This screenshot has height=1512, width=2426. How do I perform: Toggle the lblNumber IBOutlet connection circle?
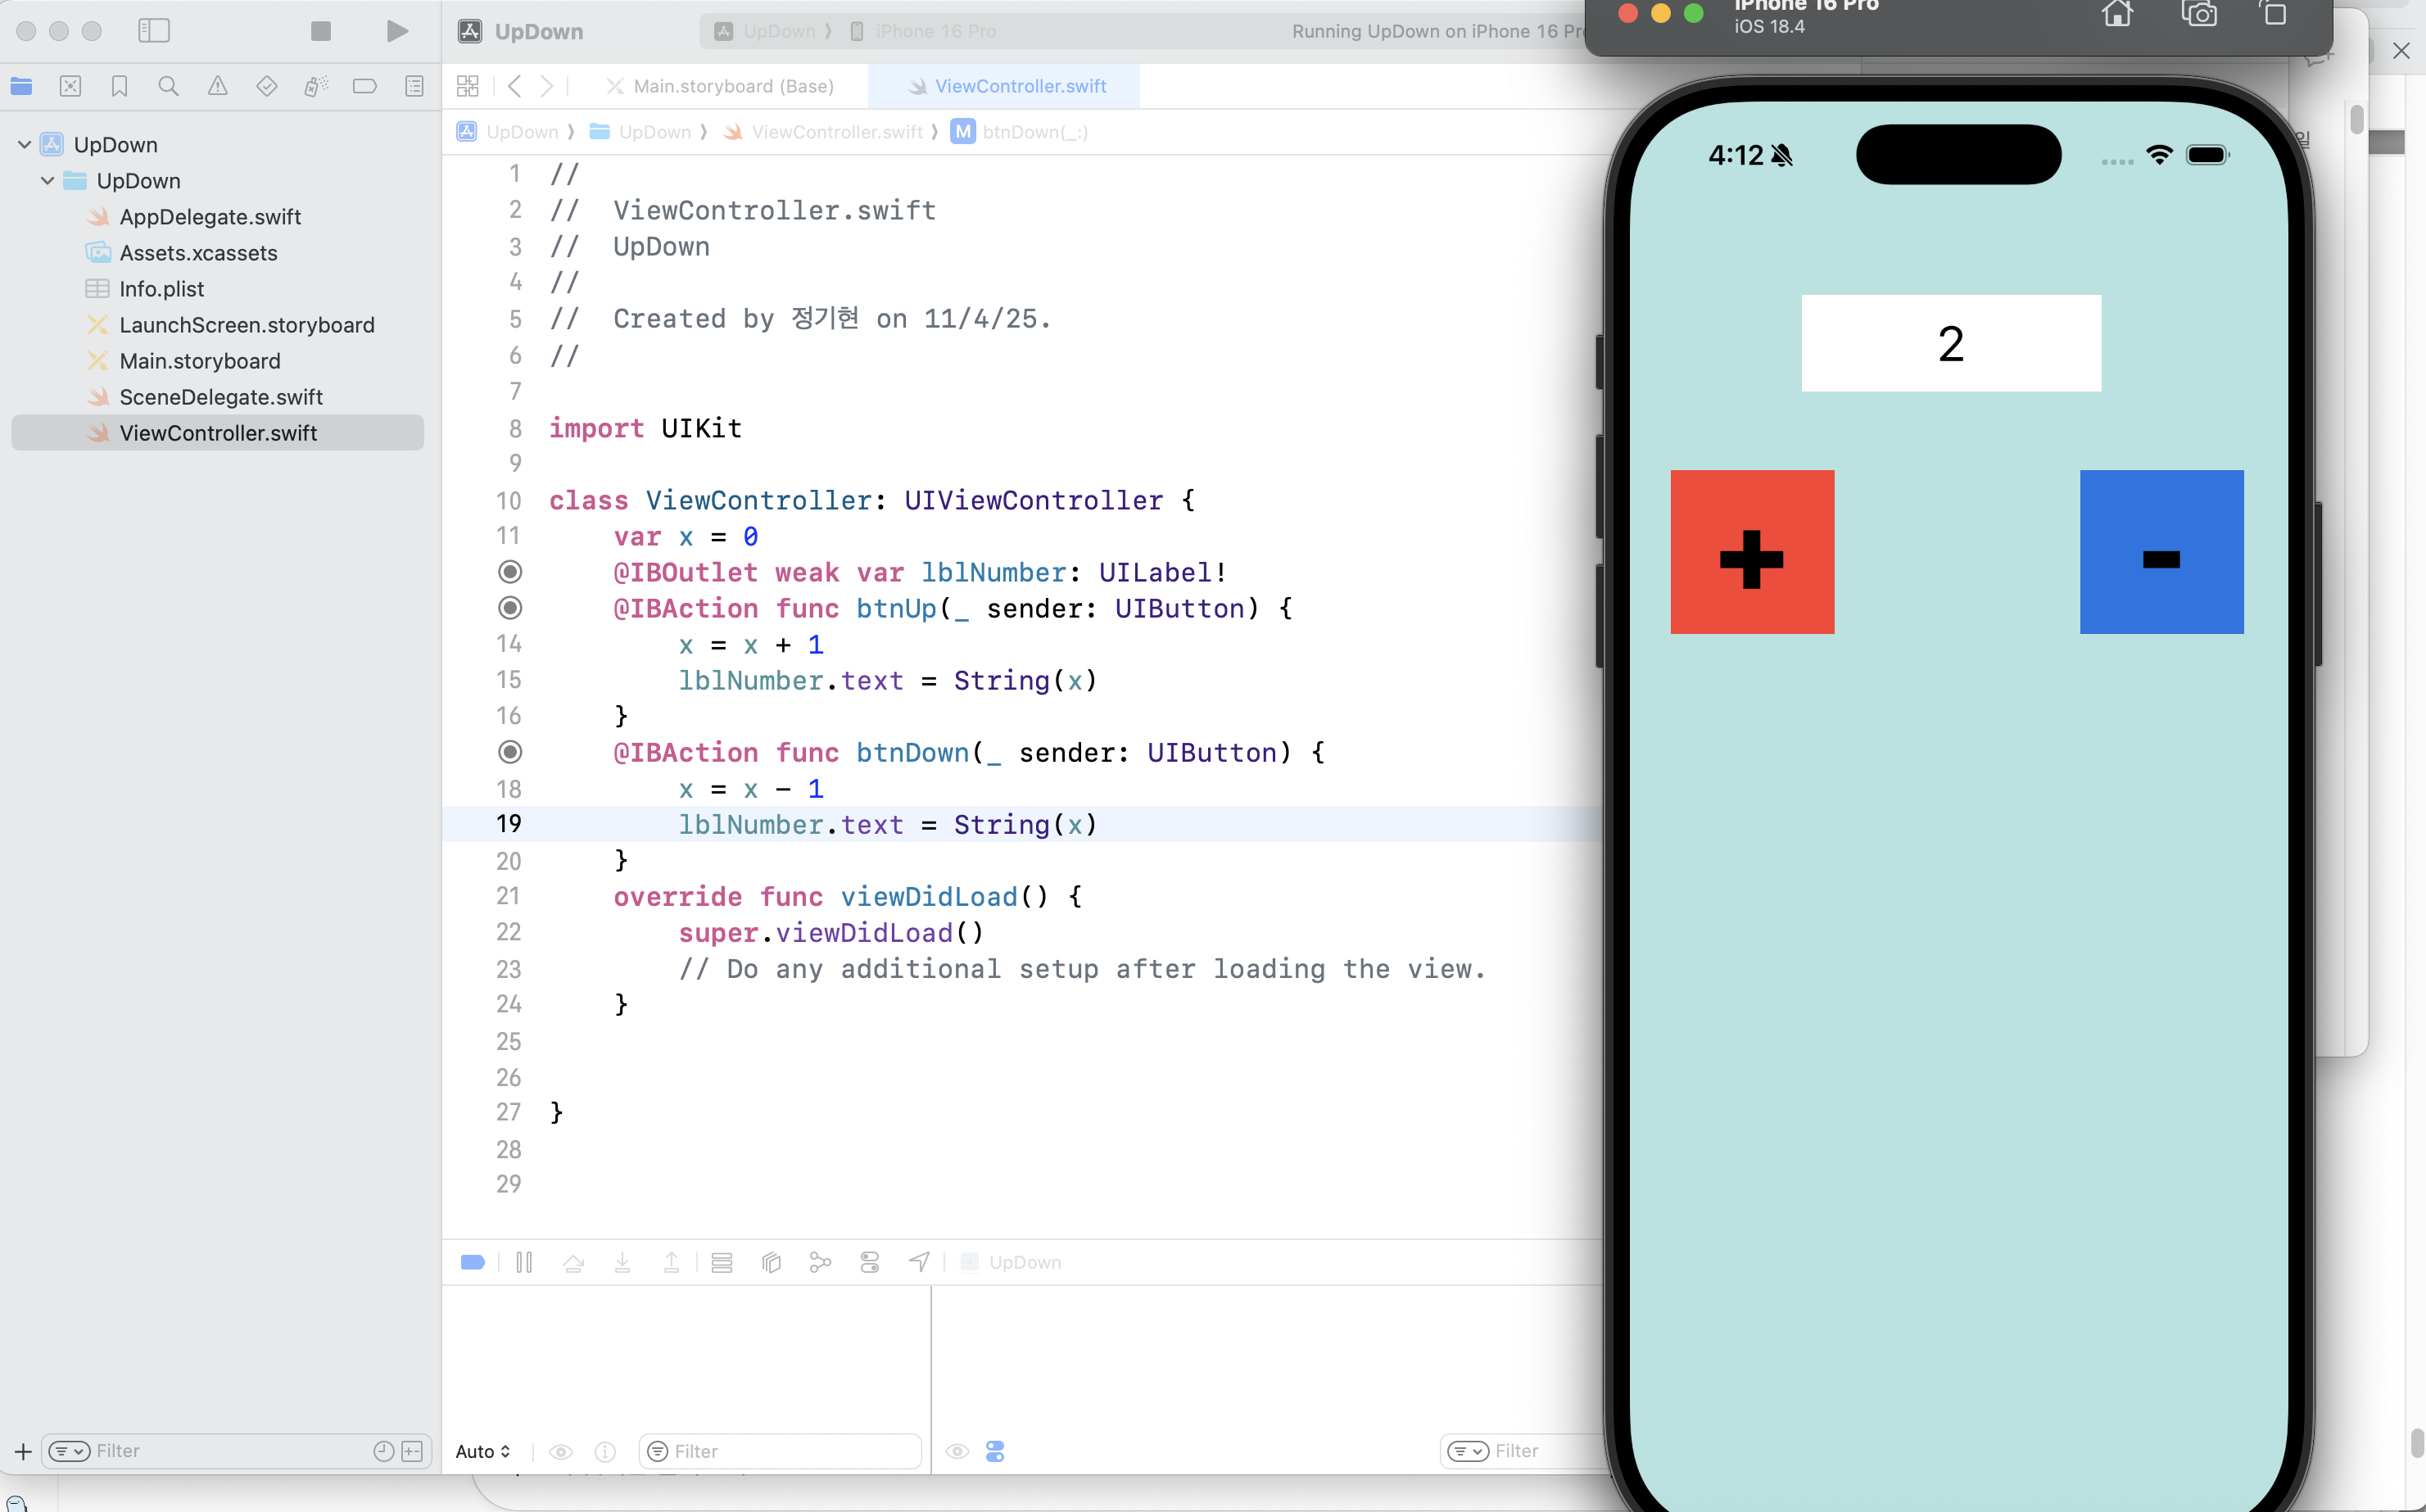(510, 572)
